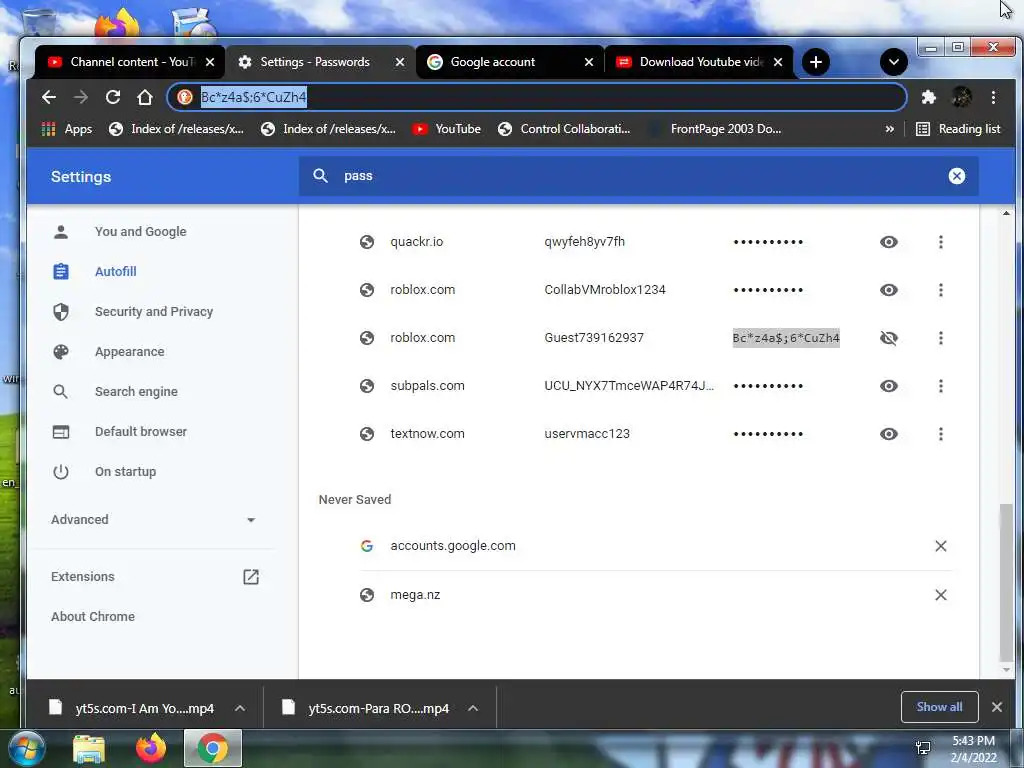Close the Google account tab
Viewport: 1024px width, 768px height.
[589, 62]
